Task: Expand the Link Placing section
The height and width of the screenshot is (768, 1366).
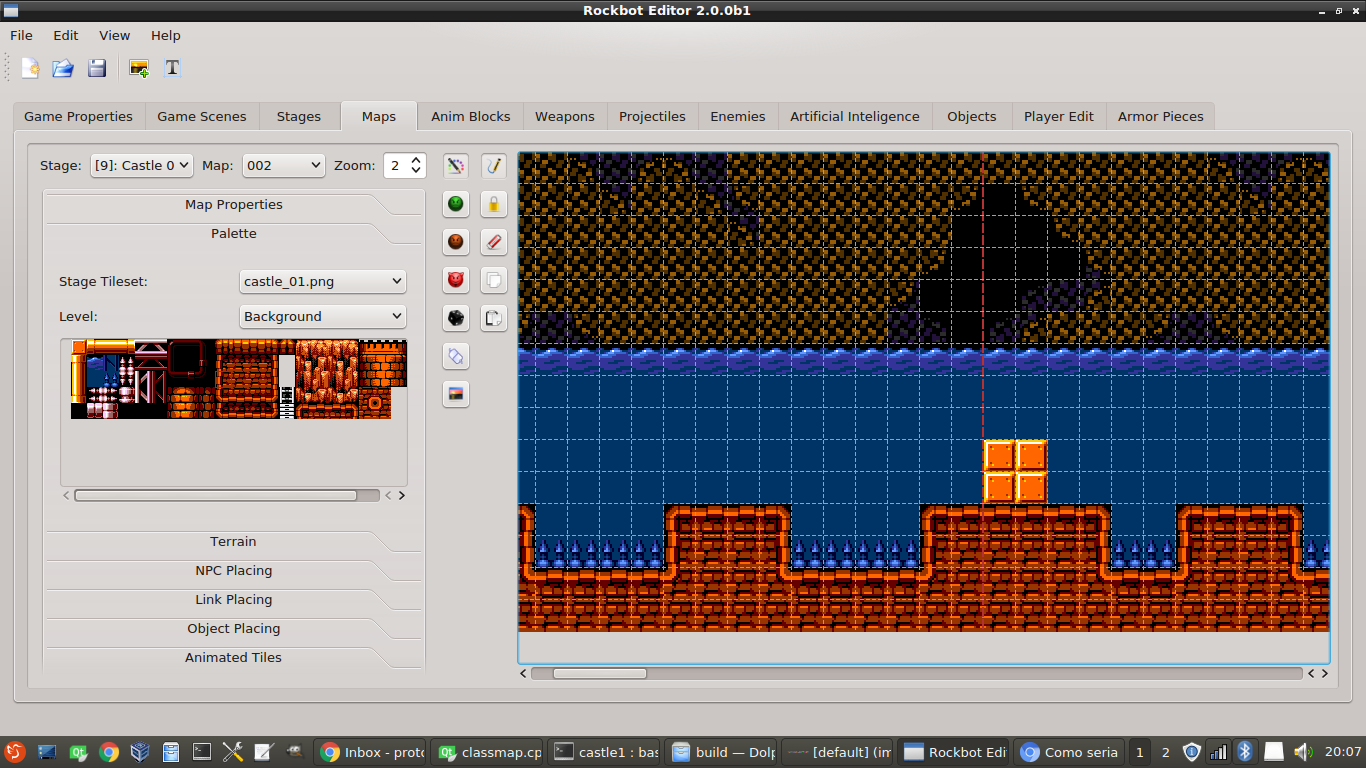Action: 234,599
